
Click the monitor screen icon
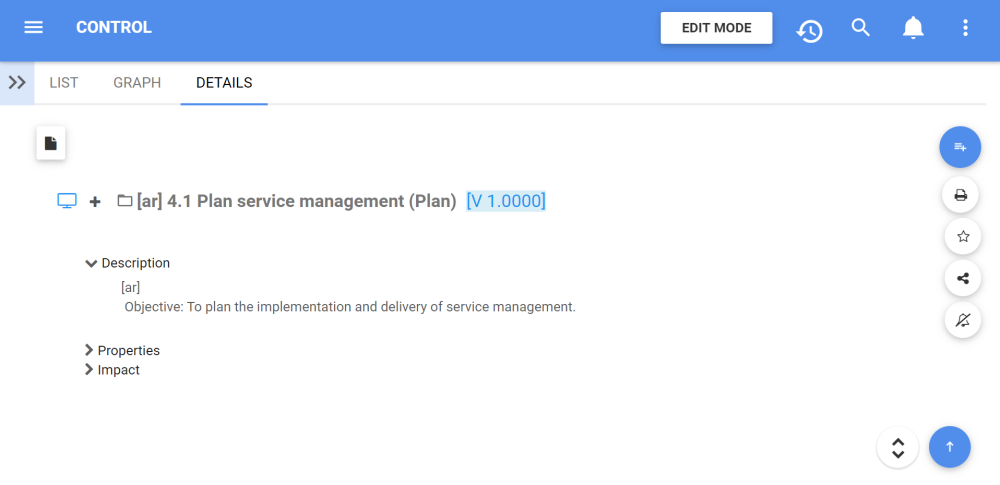click(x=67, y=201)
